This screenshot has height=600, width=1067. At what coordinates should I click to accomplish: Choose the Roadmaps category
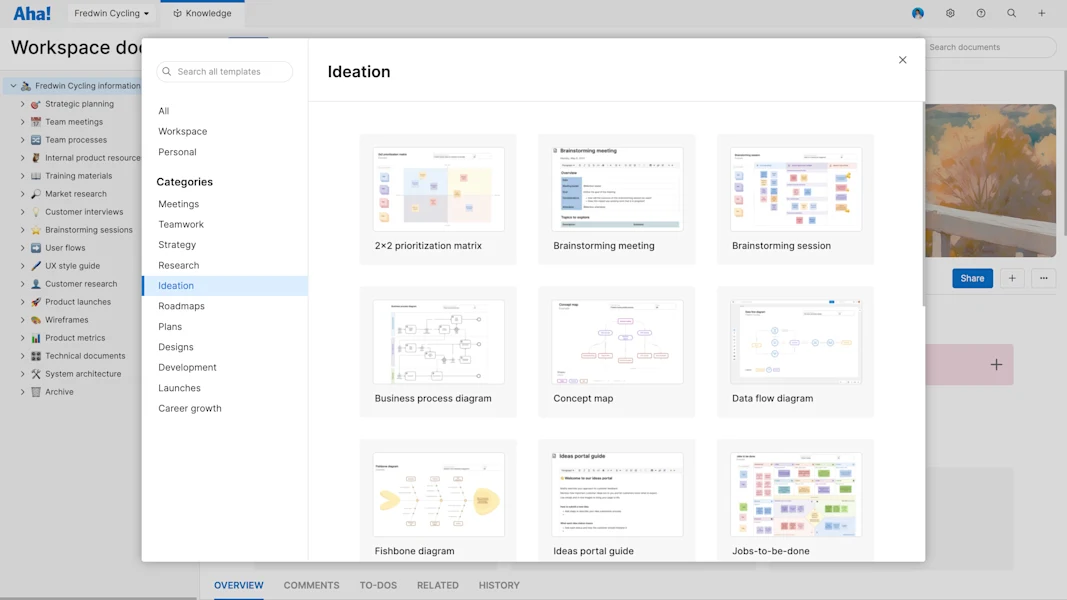(181, 306)
